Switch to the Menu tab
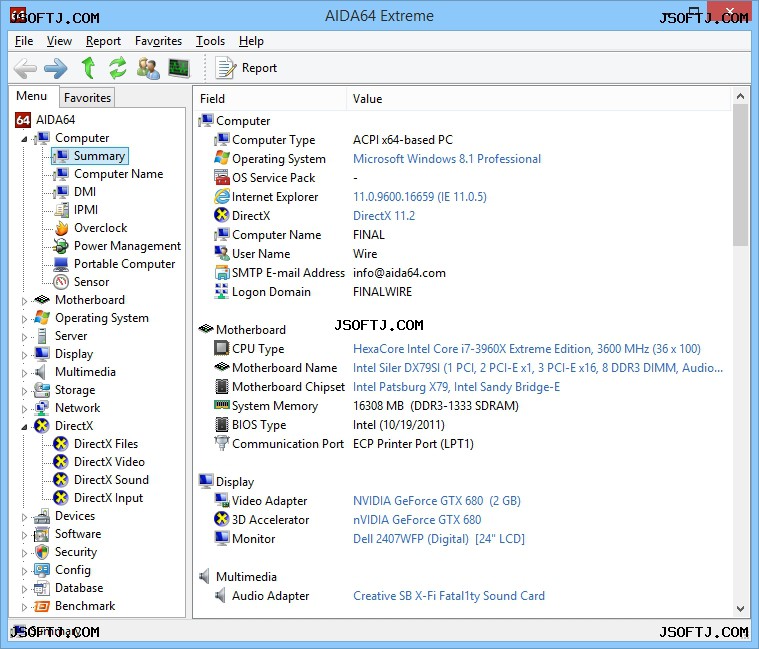Viewport: 759px width, 649px height. click(31, 96)
